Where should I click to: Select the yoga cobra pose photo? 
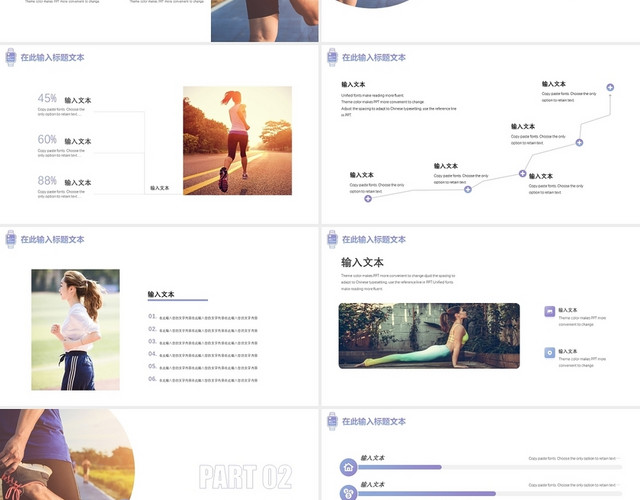429,336
